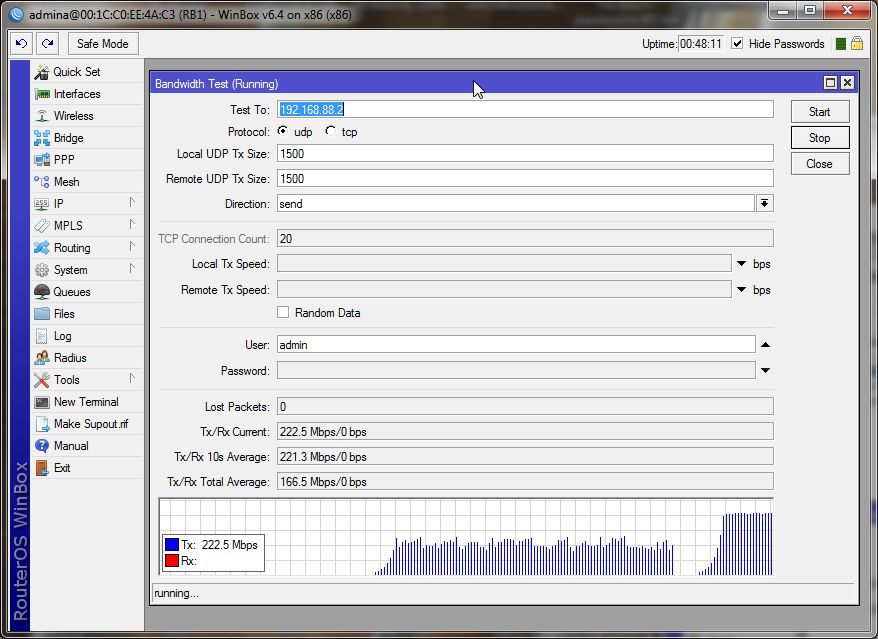This screenshot has width=878, height=639.
Task: Toggle the Hide Passwords checkbox
Action: point(737,44)
